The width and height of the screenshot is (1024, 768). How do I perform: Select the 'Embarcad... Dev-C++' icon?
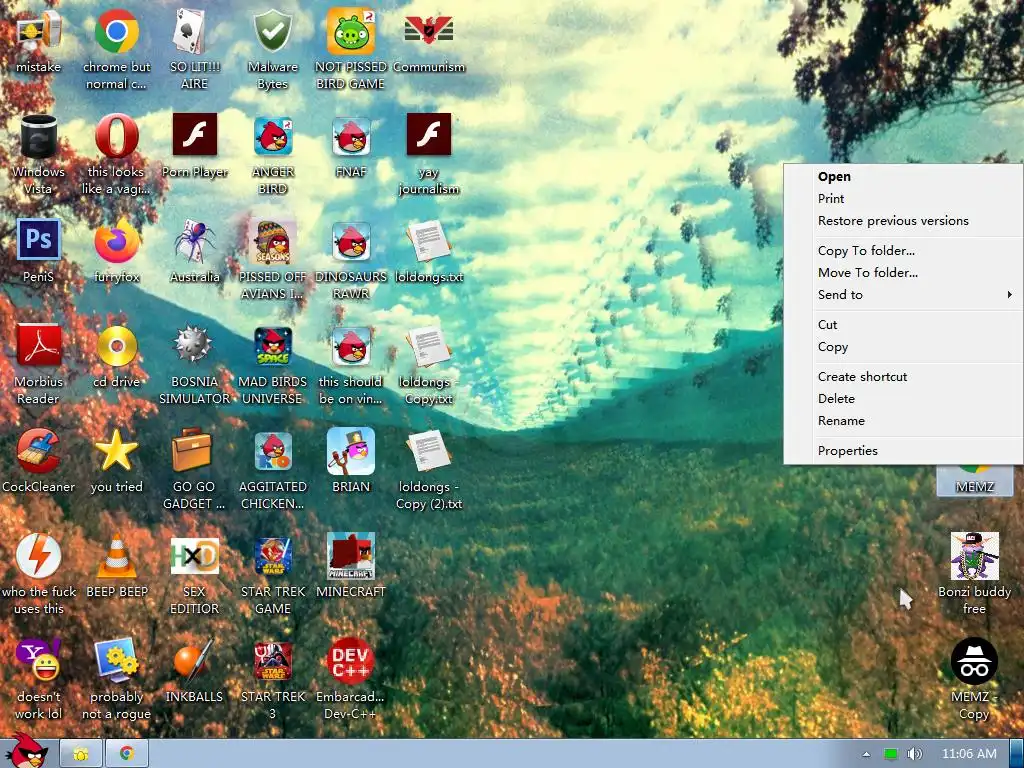coord(351,679)
